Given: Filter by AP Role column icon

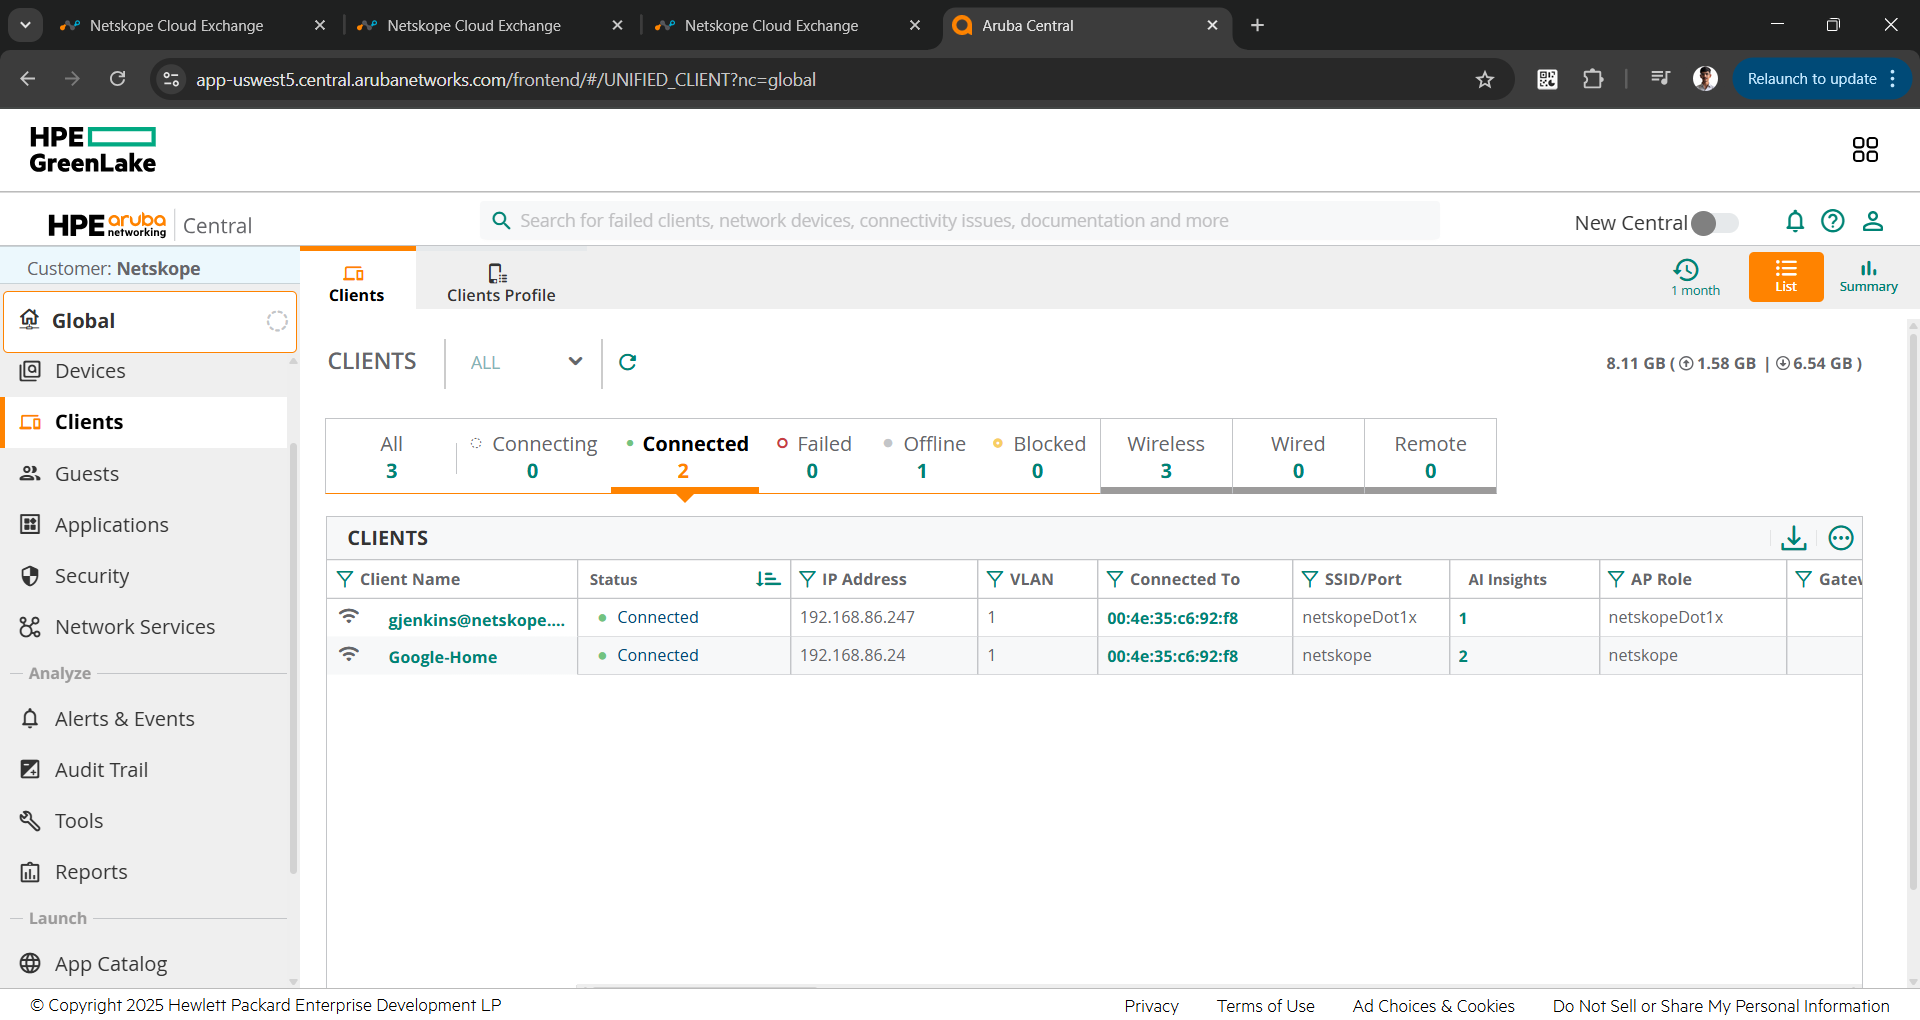Looking at the screenshot, I should [1616, 579].
